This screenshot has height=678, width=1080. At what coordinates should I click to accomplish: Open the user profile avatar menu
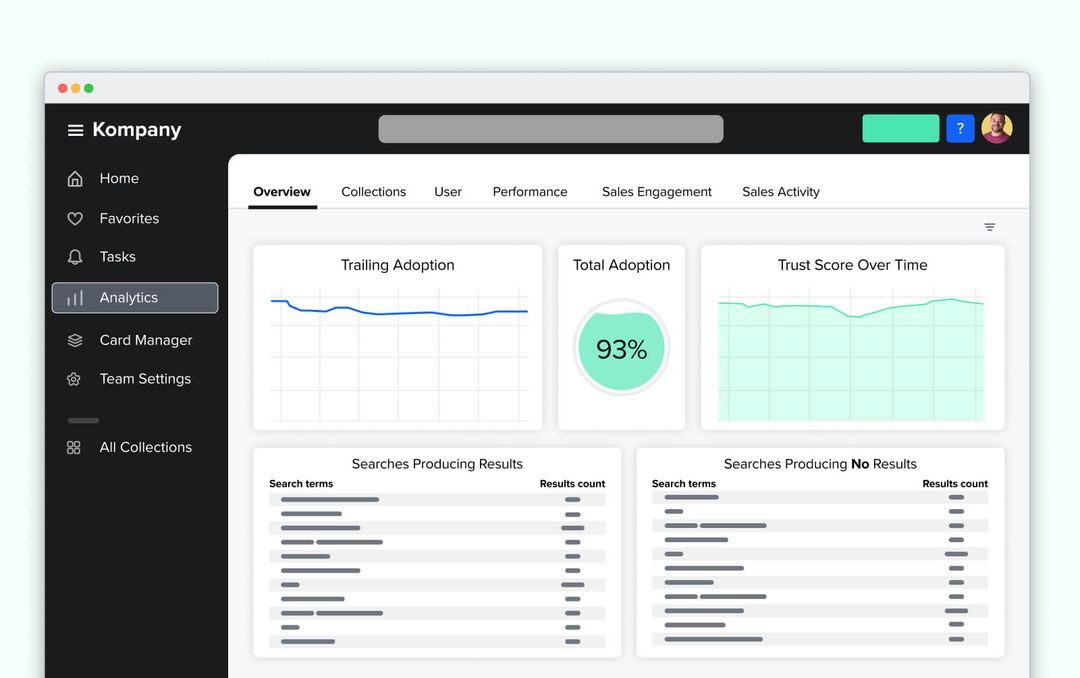[x=997, y=128]
